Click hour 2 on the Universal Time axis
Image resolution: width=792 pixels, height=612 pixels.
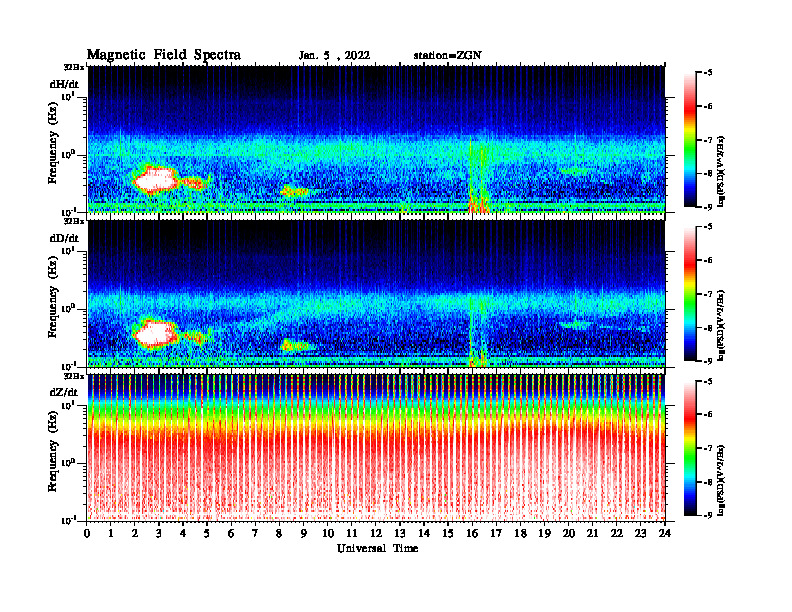(x=135, y=533)
